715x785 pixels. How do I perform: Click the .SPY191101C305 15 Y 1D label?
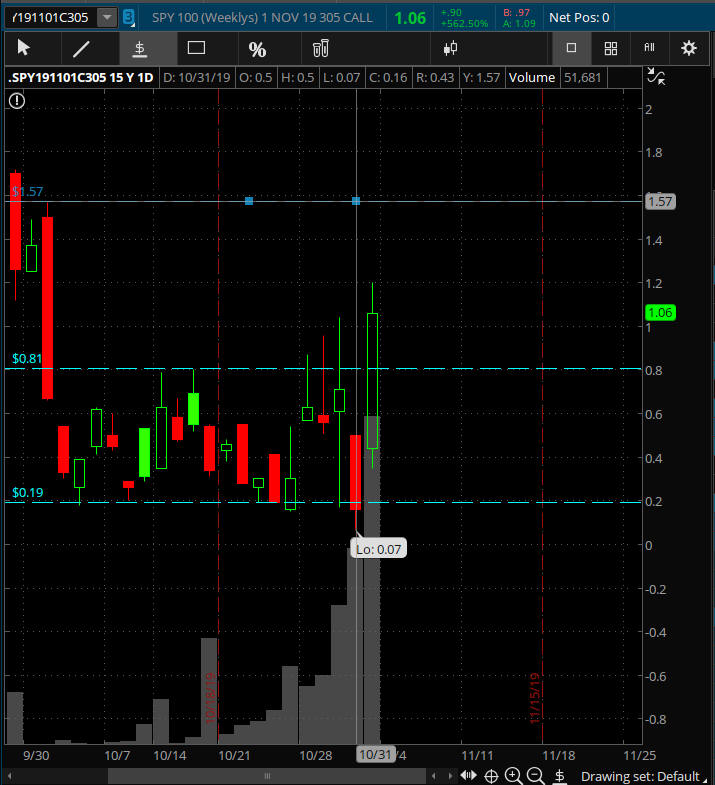81,78
